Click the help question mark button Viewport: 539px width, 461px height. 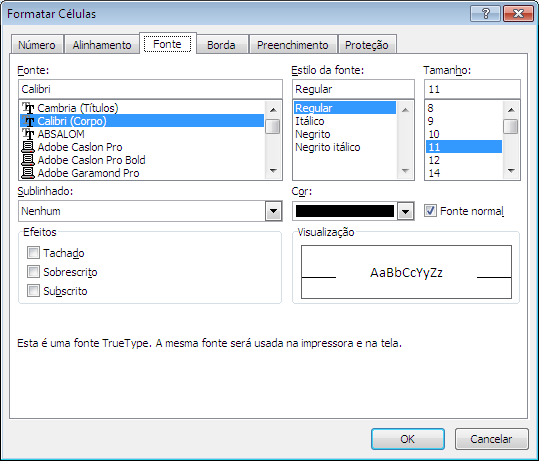485,13
